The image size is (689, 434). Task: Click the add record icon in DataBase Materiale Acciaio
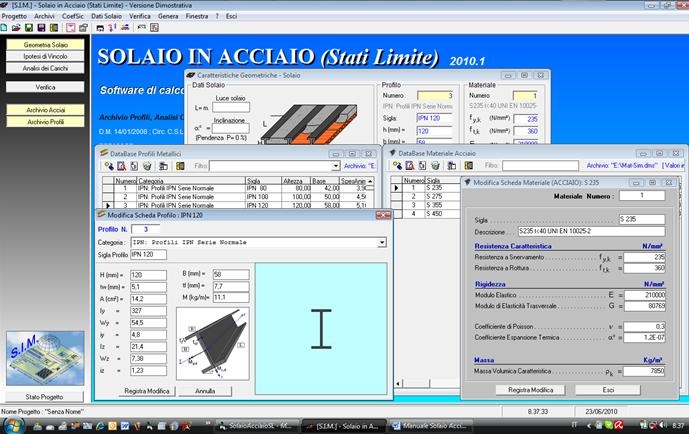pos(398,166)
